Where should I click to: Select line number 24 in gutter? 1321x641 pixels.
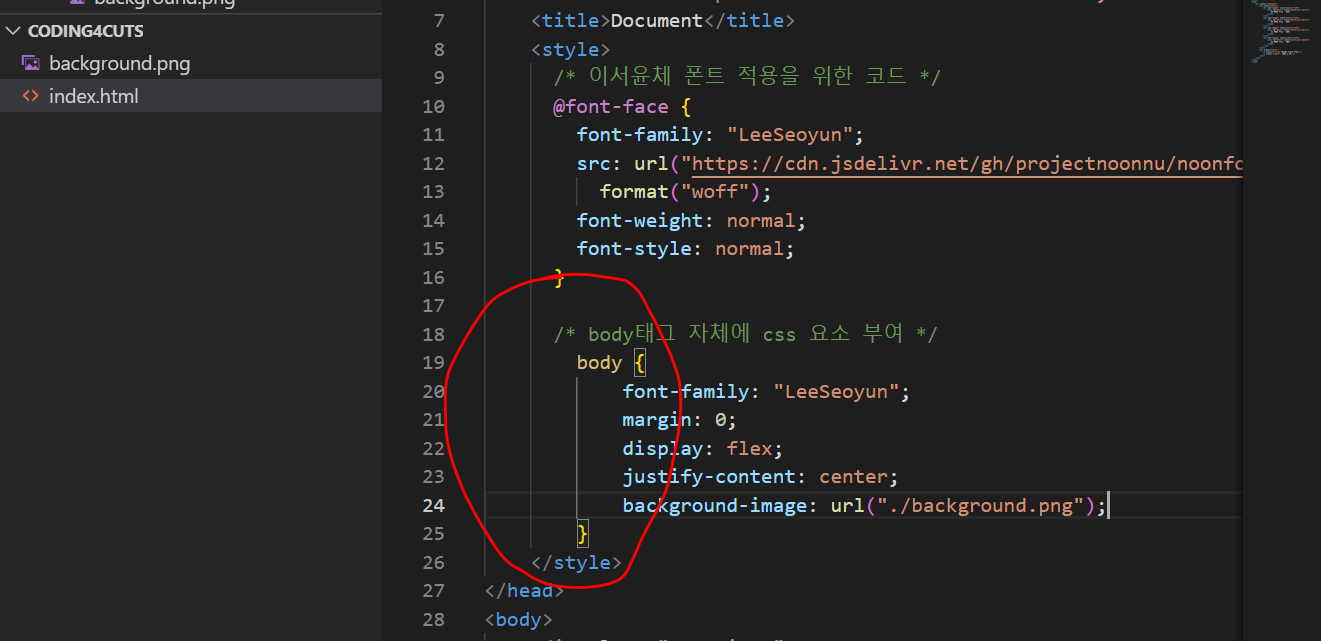(x=434, y=505)
